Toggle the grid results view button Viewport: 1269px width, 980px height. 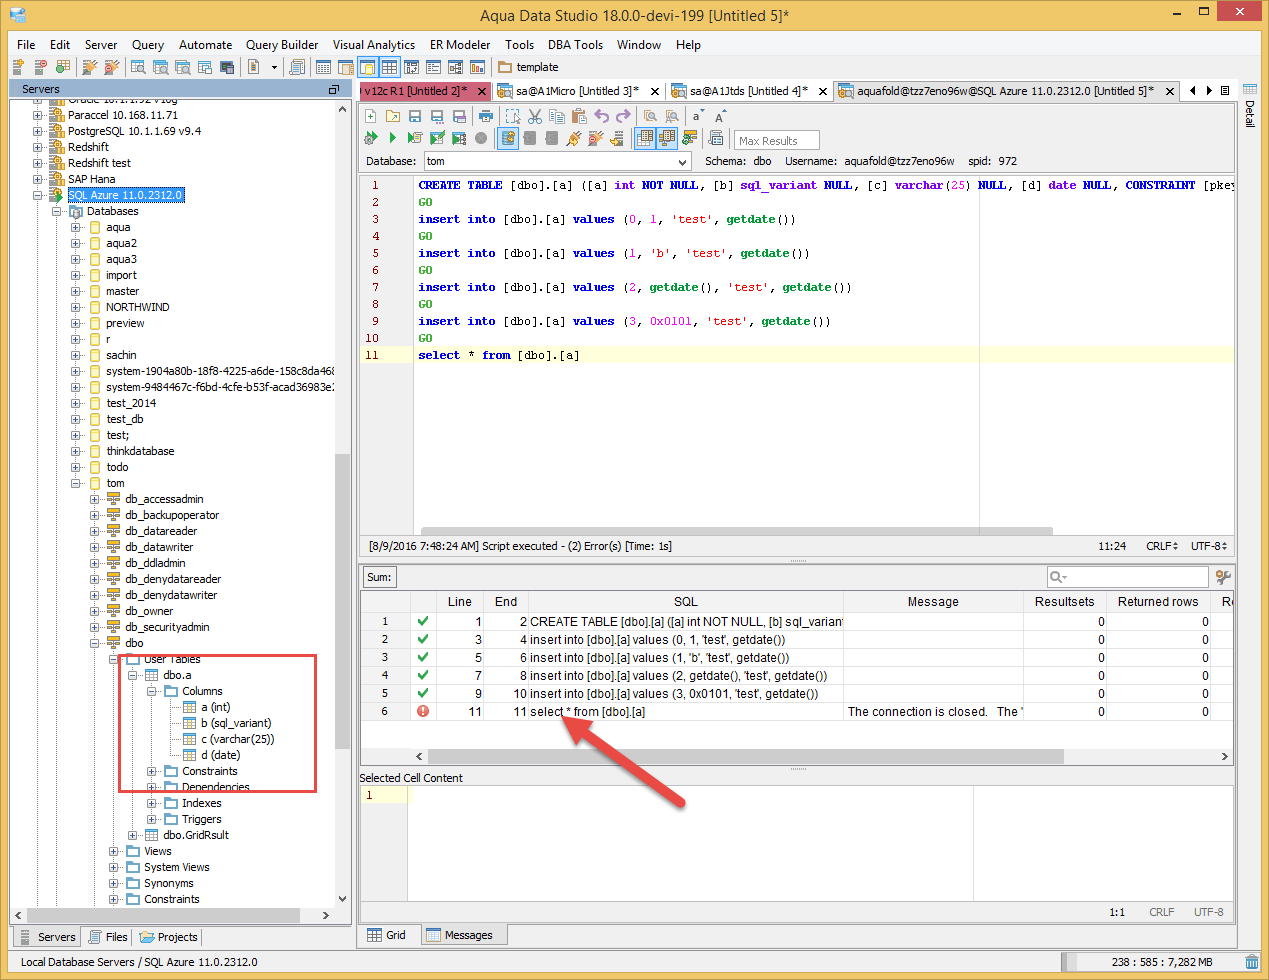pos(645,138)
